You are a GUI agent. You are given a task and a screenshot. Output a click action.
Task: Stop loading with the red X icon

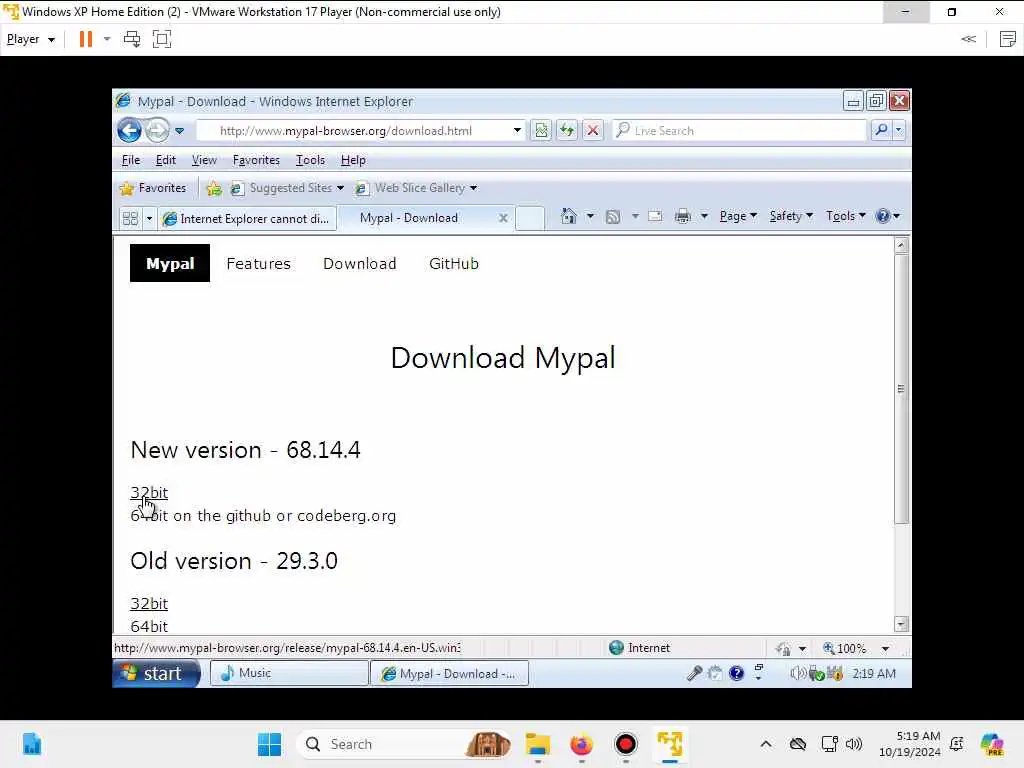coord(592,131)
